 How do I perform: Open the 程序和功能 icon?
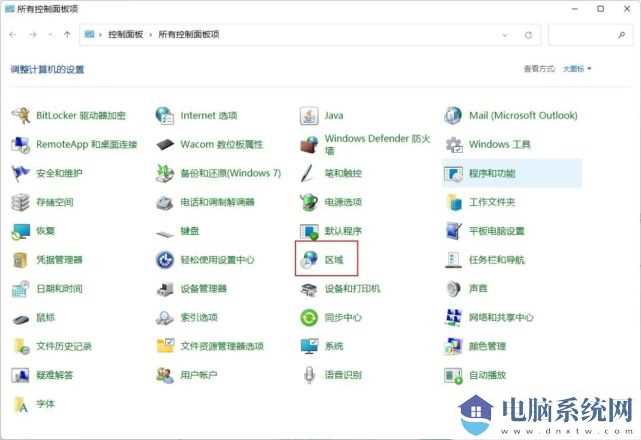click(453, 174)
